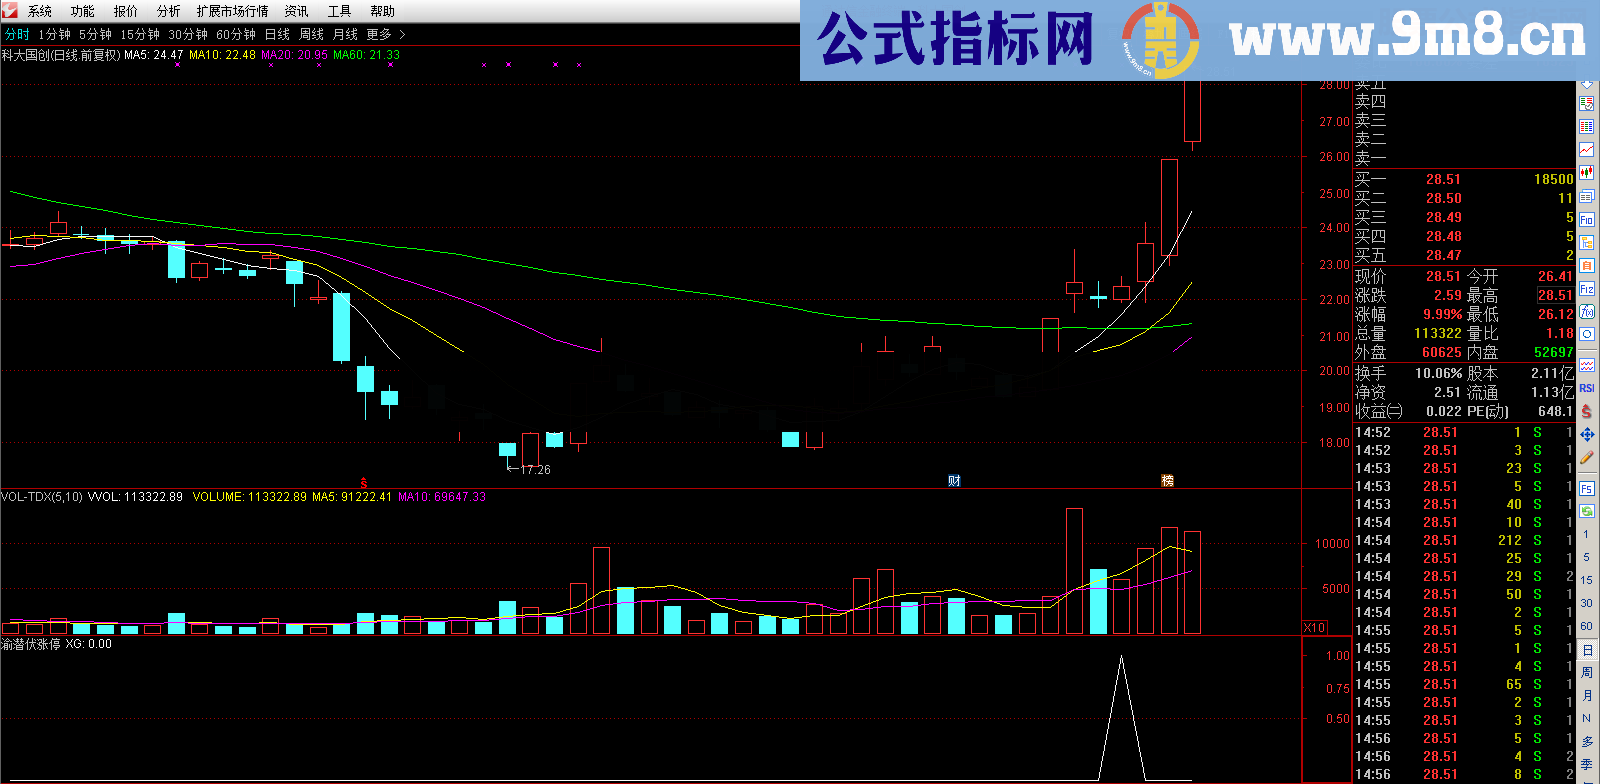Select sidebar 周 weekly period
Viewport: 1600px width, 784px height.
click(1587, 673)
